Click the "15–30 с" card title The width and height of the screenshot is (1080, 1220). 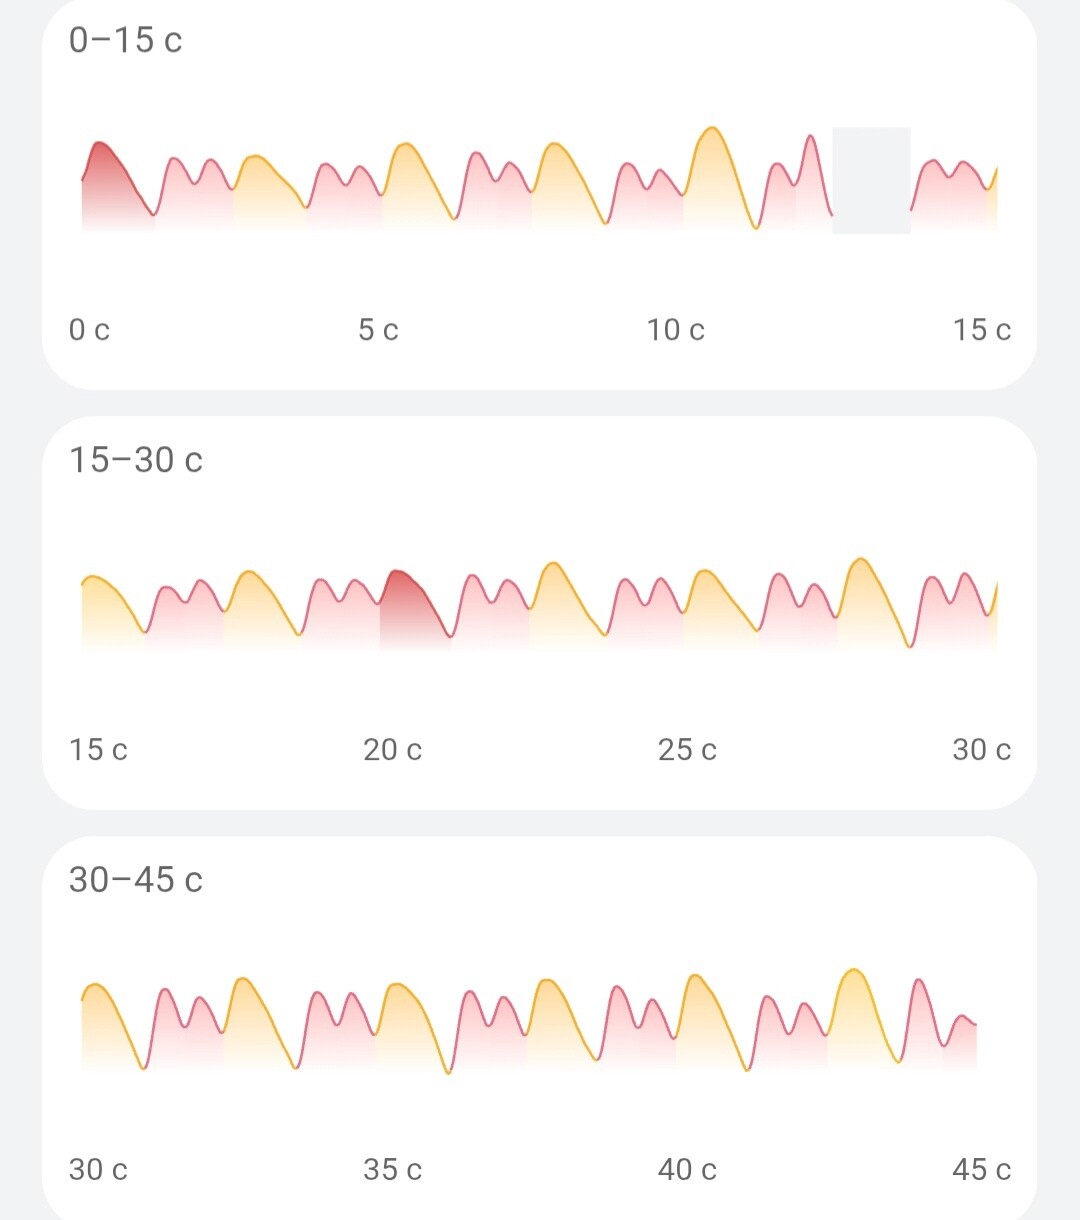coord(135,460)
